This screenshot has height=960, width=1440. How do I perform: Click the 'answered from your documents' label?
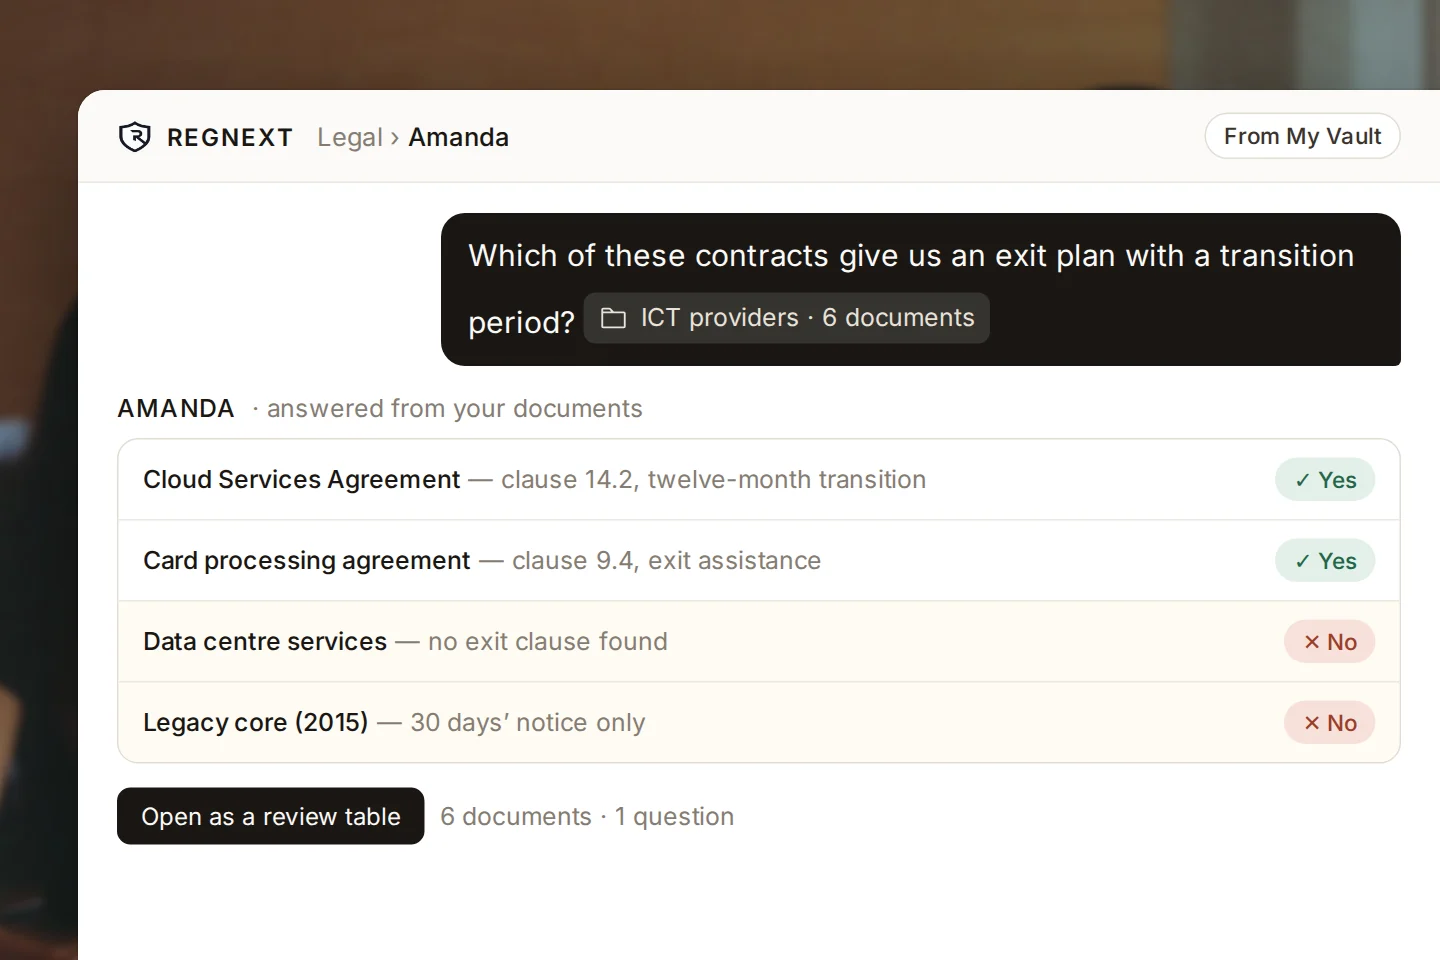[x=454, y=409]
